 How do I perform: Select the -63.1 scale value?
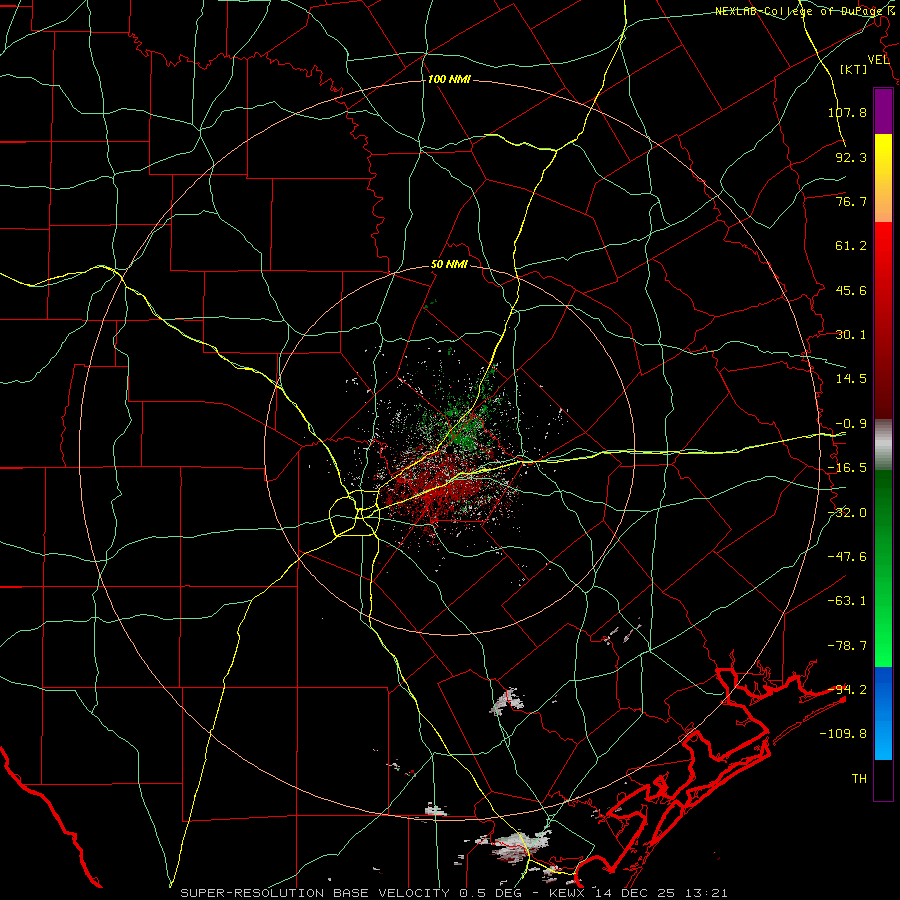[847, 601]
